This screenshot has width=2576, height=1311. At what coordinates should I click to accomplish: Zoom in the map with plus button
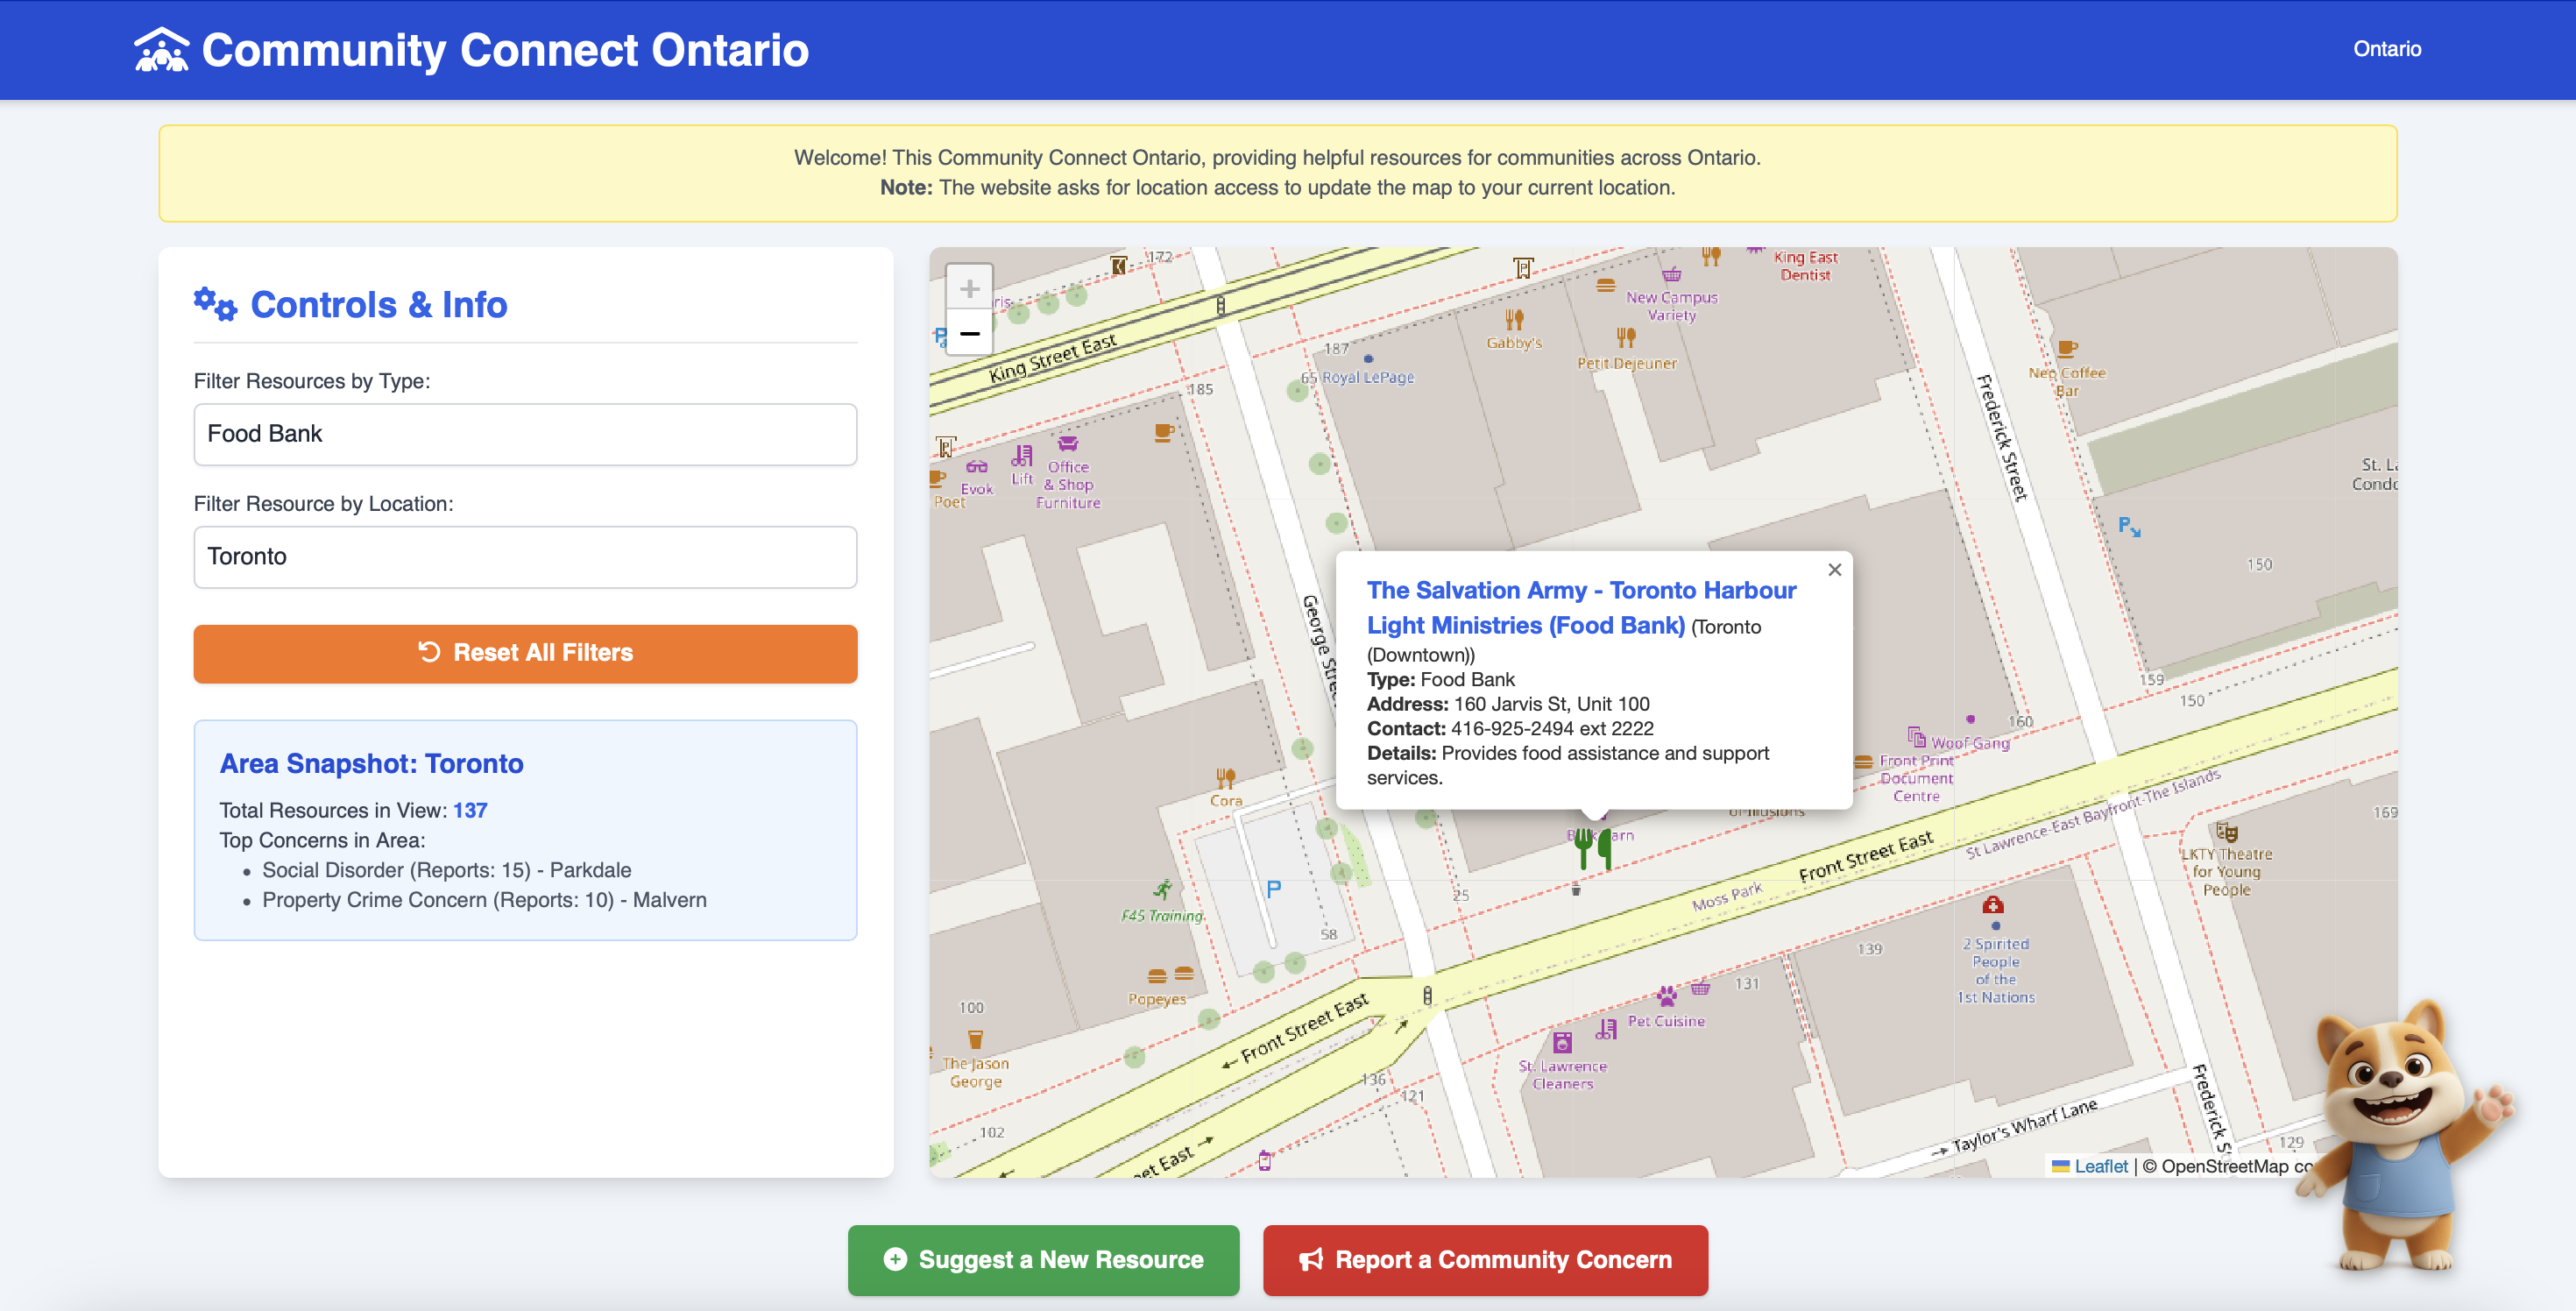(x=968, y=289)
